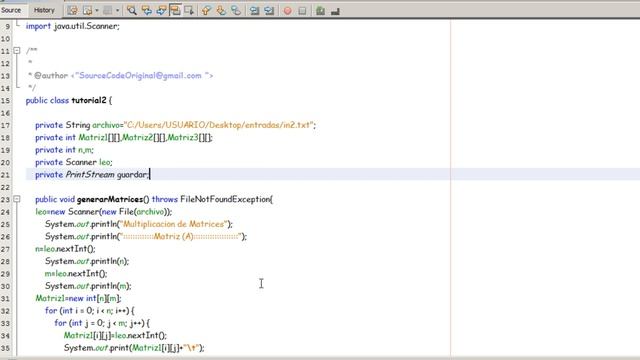Image resolution: width=640 pixels, height=360 pixels.
Task: Click Find Next Occurrence icon
Action: (161, 11)
